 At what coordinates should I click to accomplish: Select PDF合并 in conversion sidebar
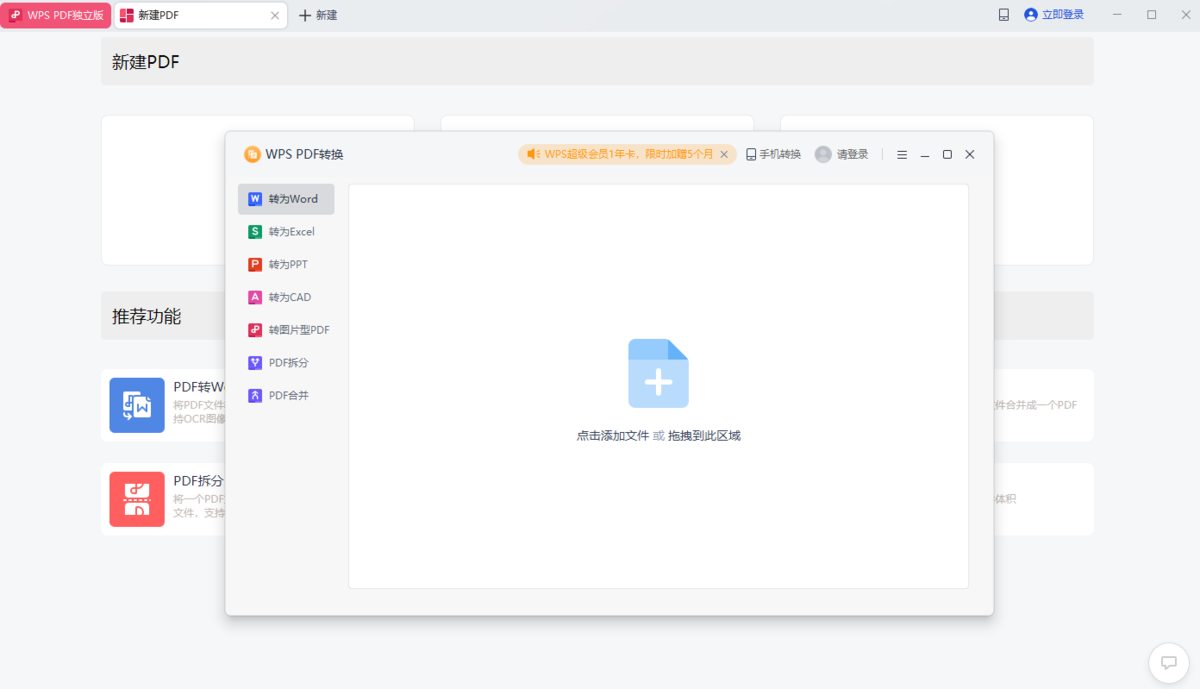tap(286, 396)
